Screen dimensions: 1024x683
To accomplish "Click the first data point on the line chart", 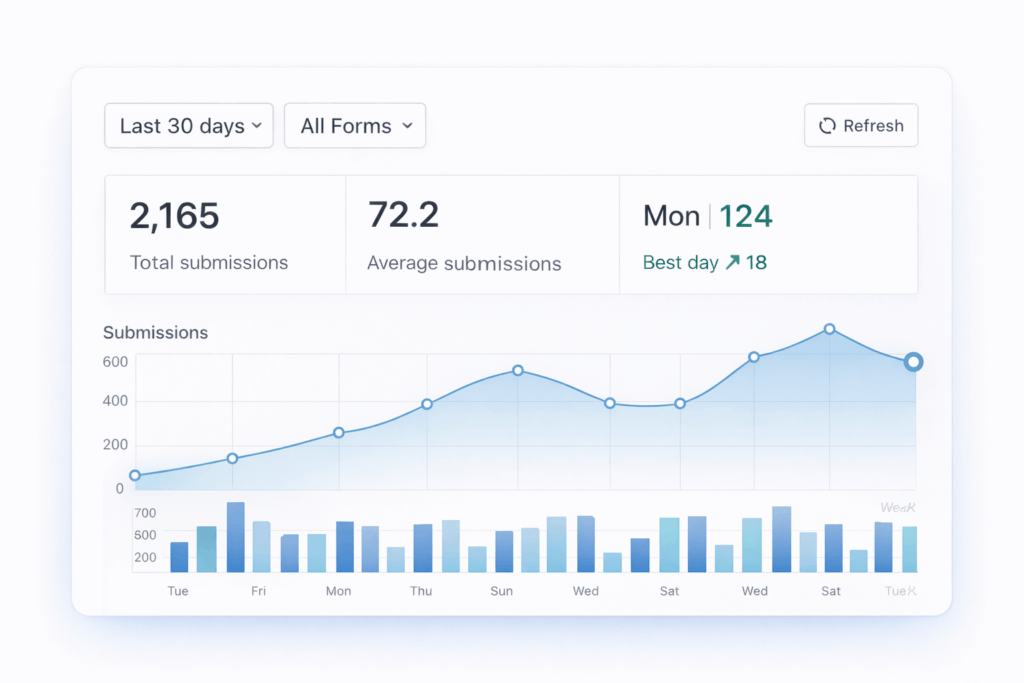I will coord(135,476).
